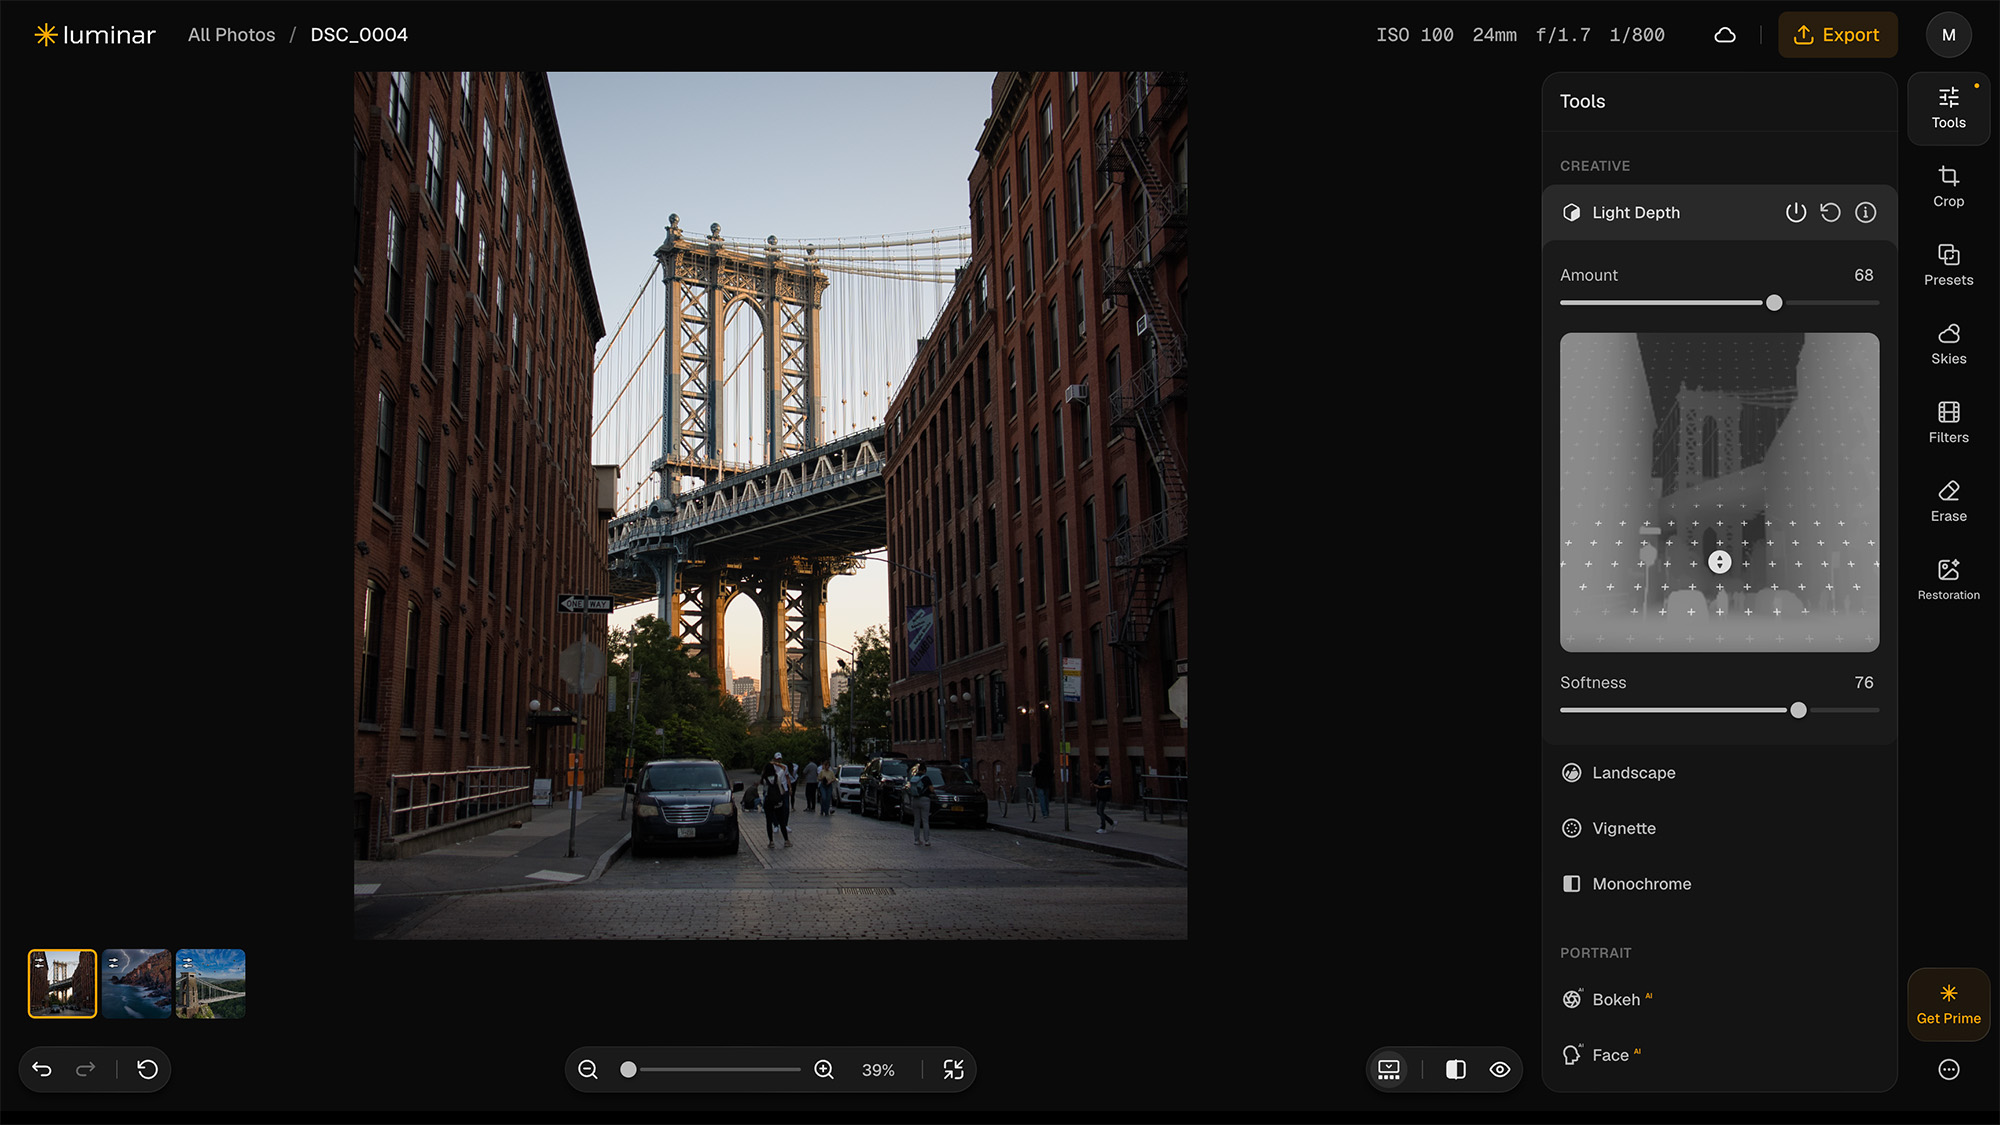The width and height of the screenshot is (2000, 1125).
Task: Click the 39% zoom value
Action: pyautogui.click(x=878, y=1070)
